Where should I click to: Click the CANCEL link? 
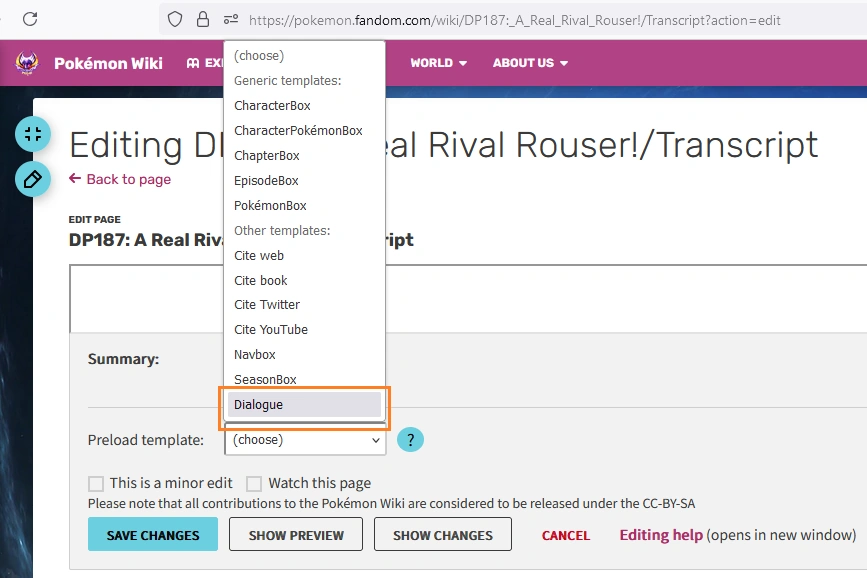pyautogui.click(x=566, y=535)
